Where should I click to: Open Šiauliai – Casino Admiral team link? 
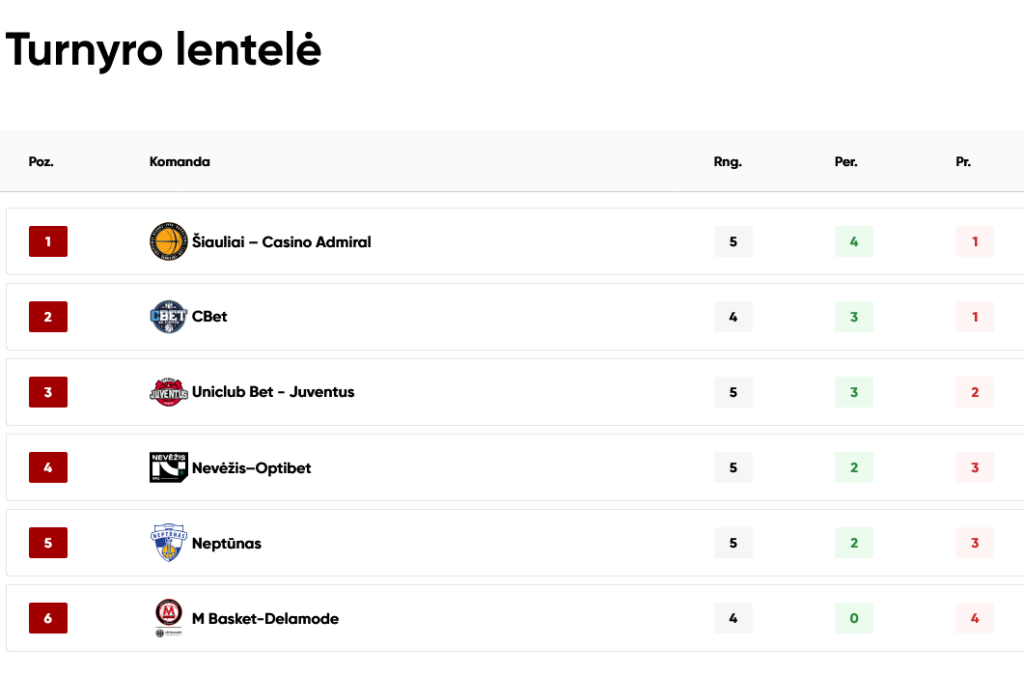tap(281, 242)
